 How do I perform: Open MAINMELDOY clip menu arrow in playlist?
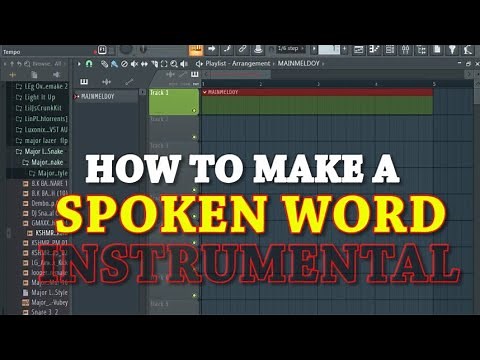click(205, 92)
